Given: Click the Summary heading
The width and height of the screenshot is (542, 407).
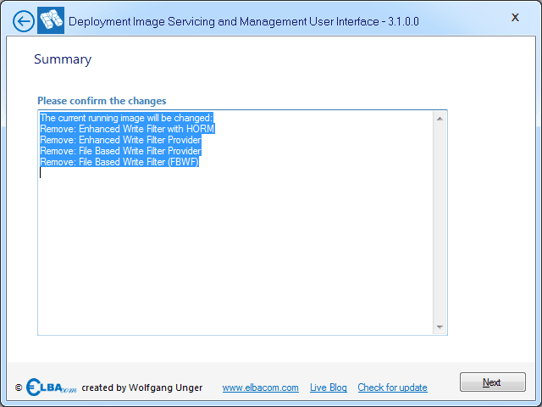Looking at the screenshot, I should pos(63,59).
